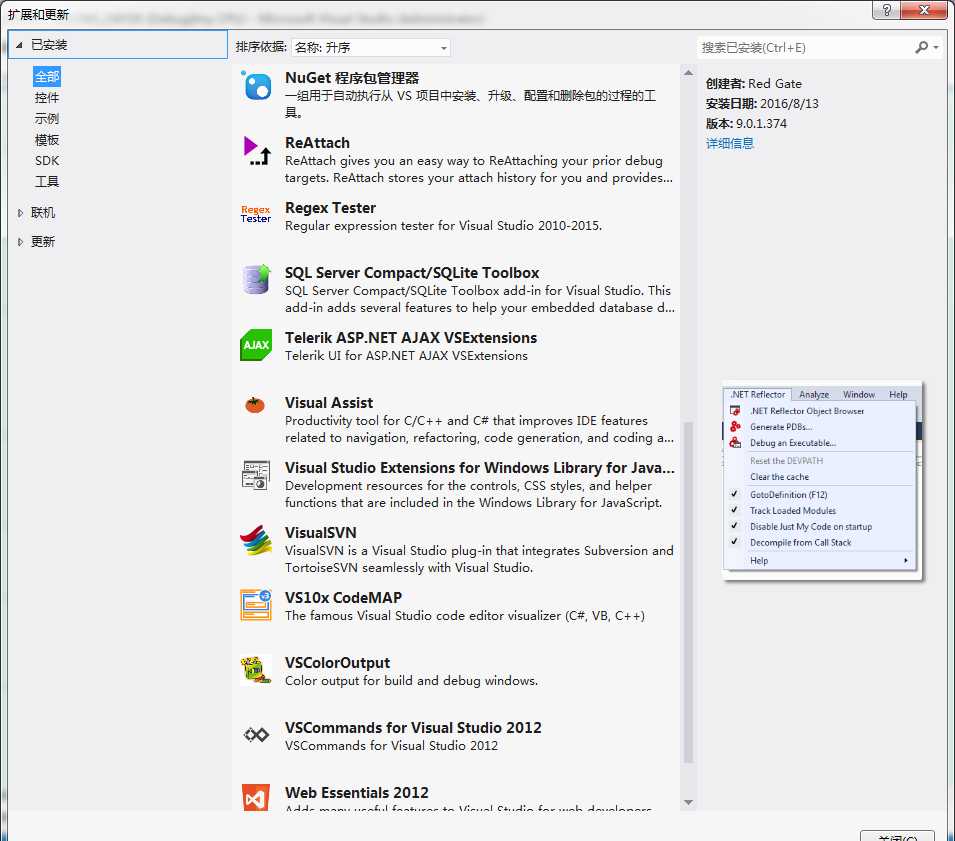This screenshot has width=955, height=841.
Task: Select the 工具 filter
Action: [x=47, y=181]
